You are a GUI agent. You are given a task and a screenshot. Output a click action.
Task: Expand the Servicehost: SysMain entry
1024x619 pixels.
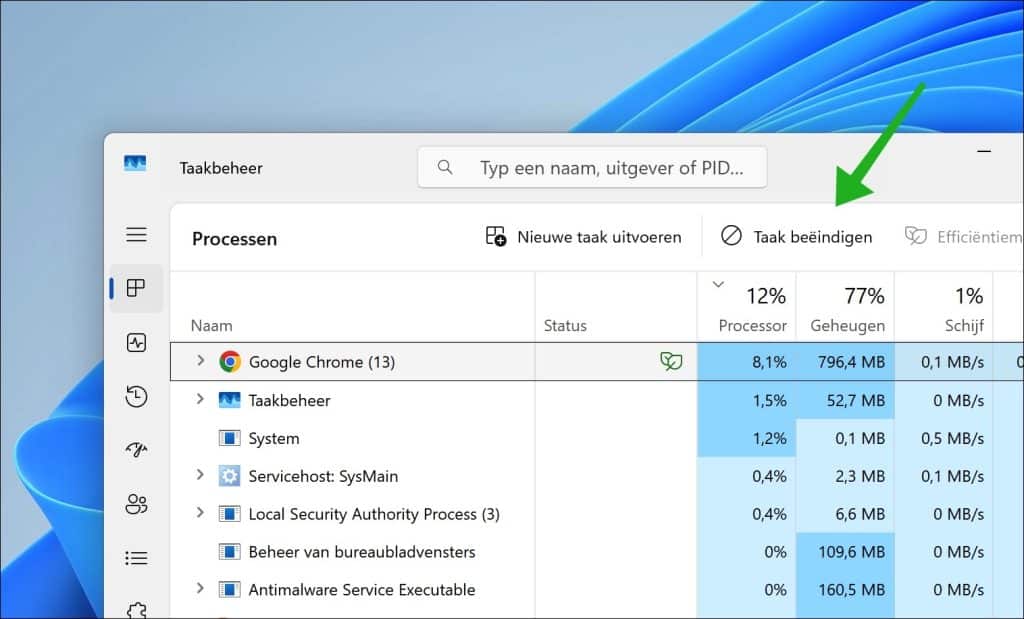tap(199, 476)
